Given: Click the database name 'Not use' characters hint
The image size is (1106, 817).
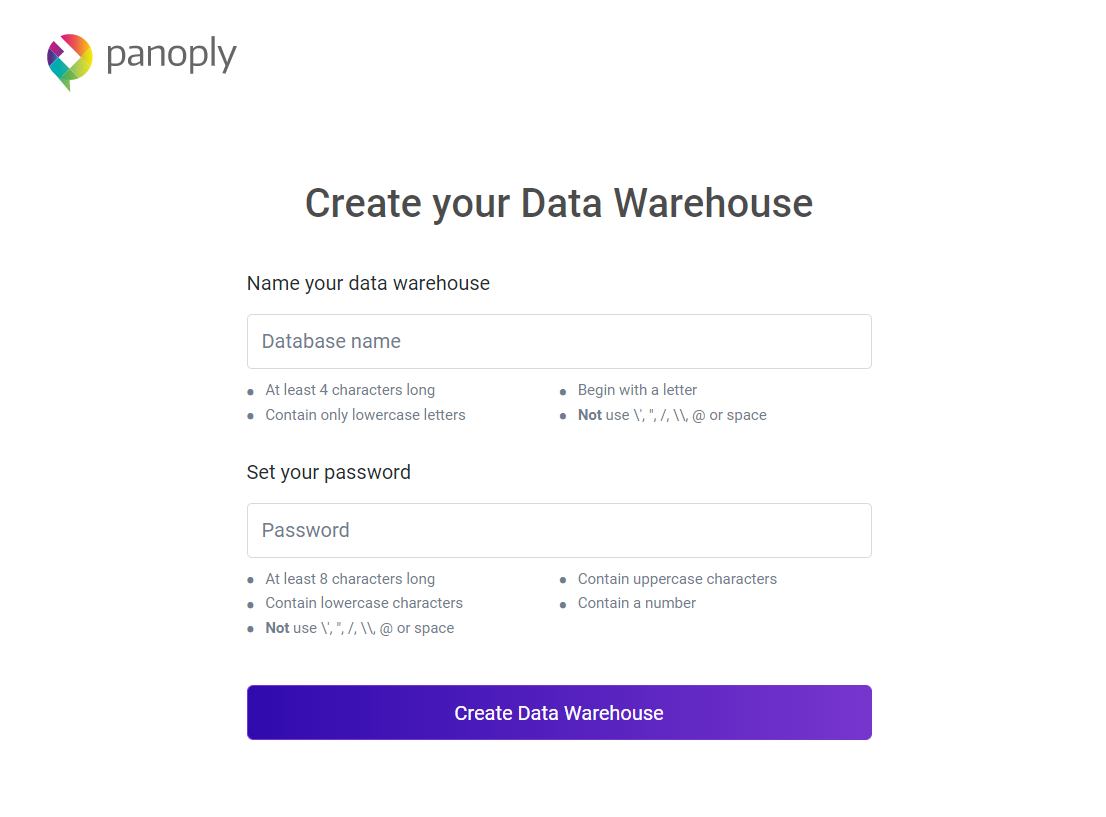Looking at the screenshot, I should click(x=672, y=415).
